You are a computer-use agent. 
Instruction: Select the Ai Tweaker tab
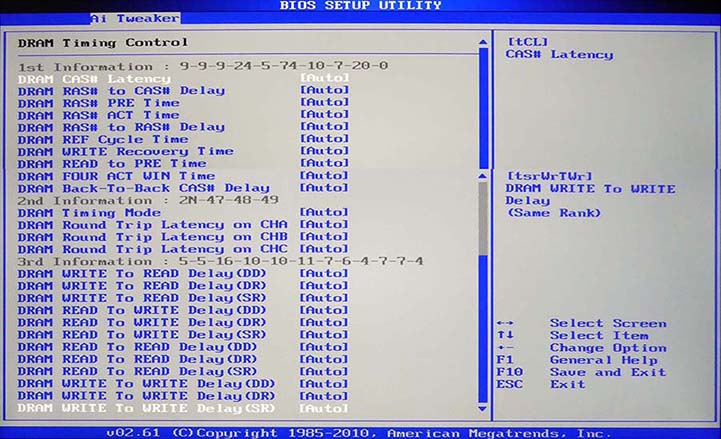click(135, 18)
